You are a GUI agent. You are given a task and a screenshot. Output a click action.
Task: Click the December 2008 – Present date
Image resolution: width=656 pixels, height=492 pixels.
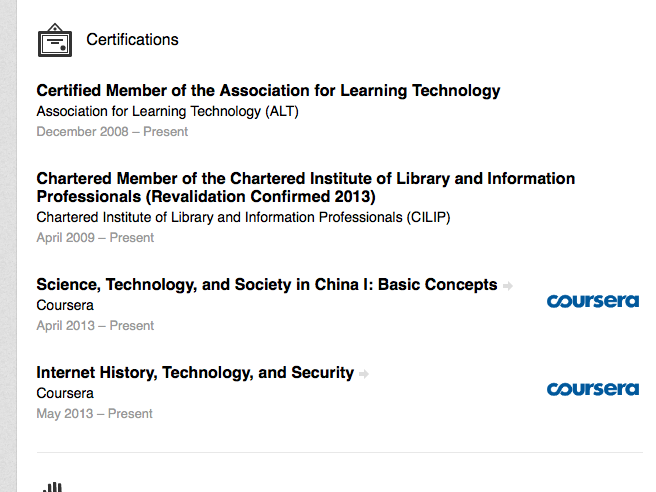(112, 131)
